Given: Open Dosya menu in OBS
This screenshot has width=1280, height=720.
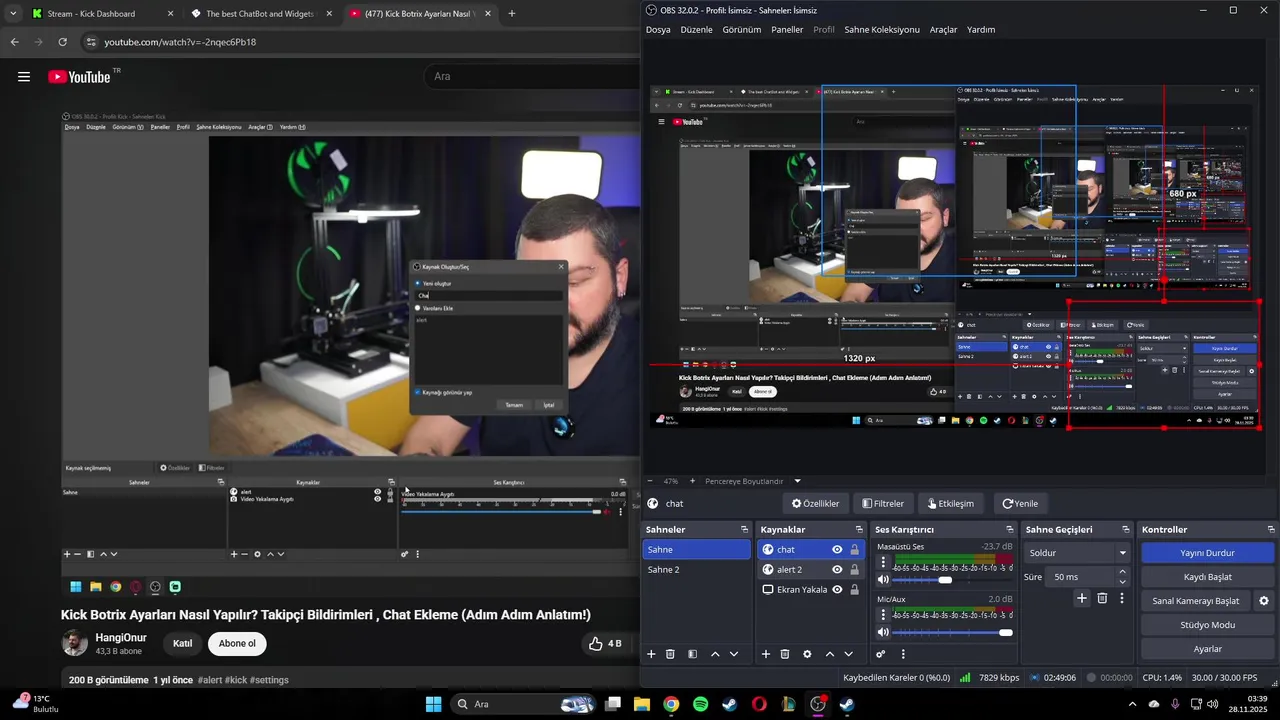Looking at the screenshot, I should click(x=658, y=30).
